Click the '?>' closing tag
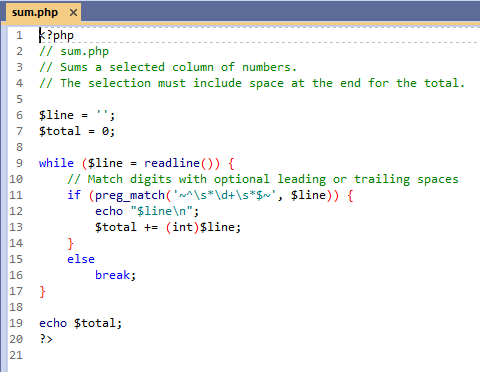The width and height of the screenshot is (480, 372). [46, 339]
